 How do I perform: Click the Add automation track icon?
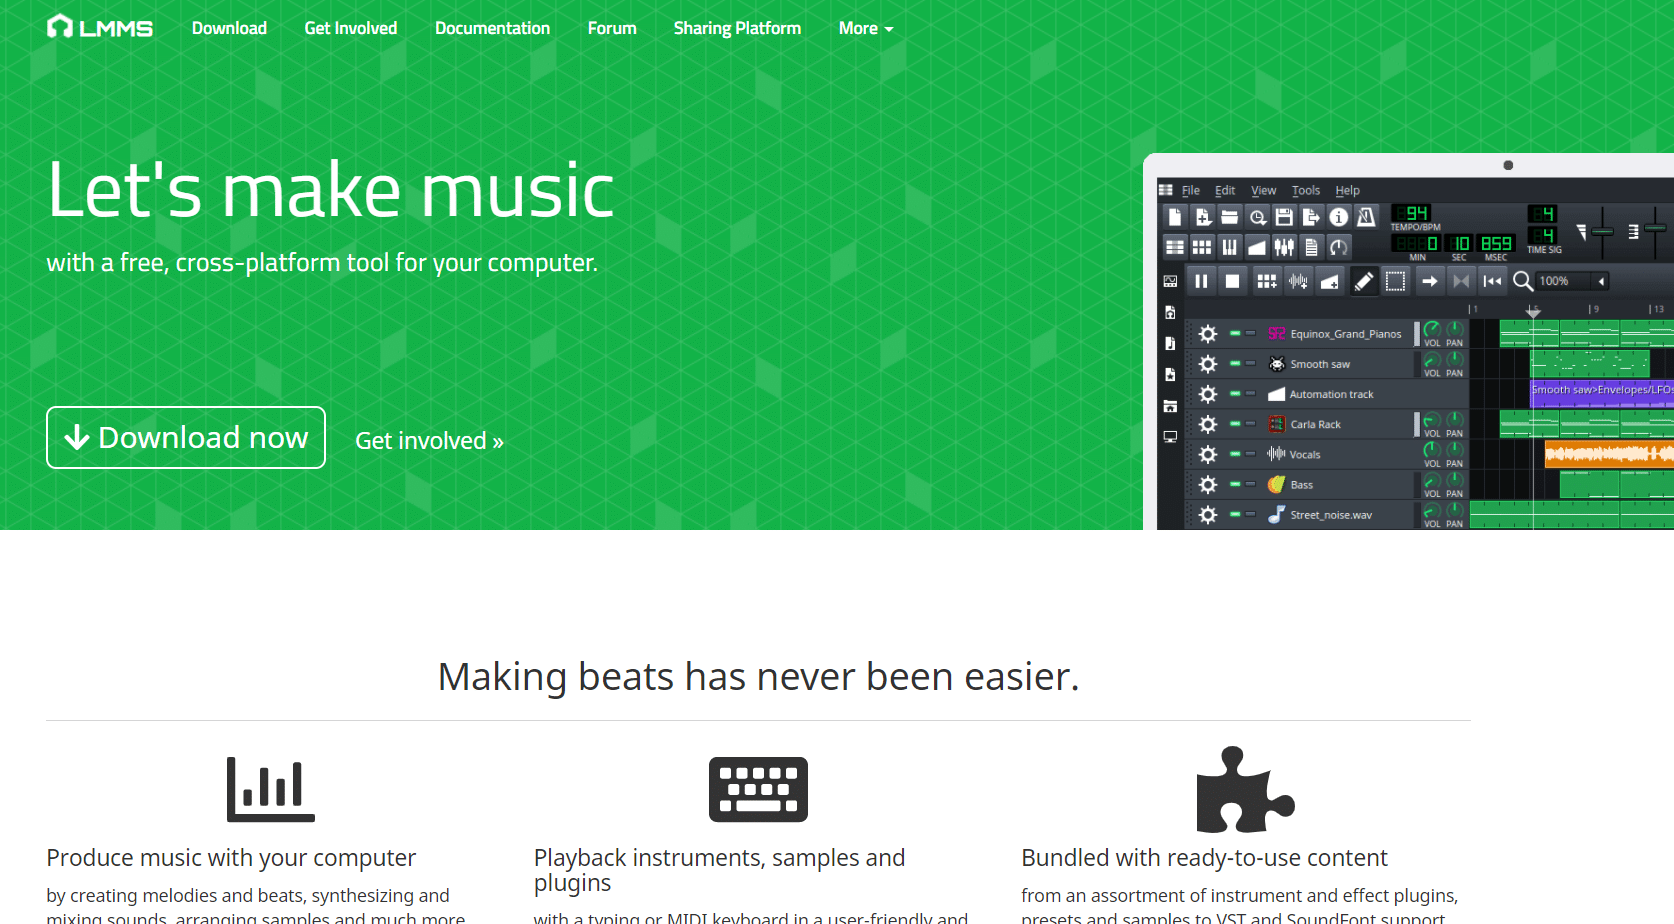click(x=1329, y=281)
